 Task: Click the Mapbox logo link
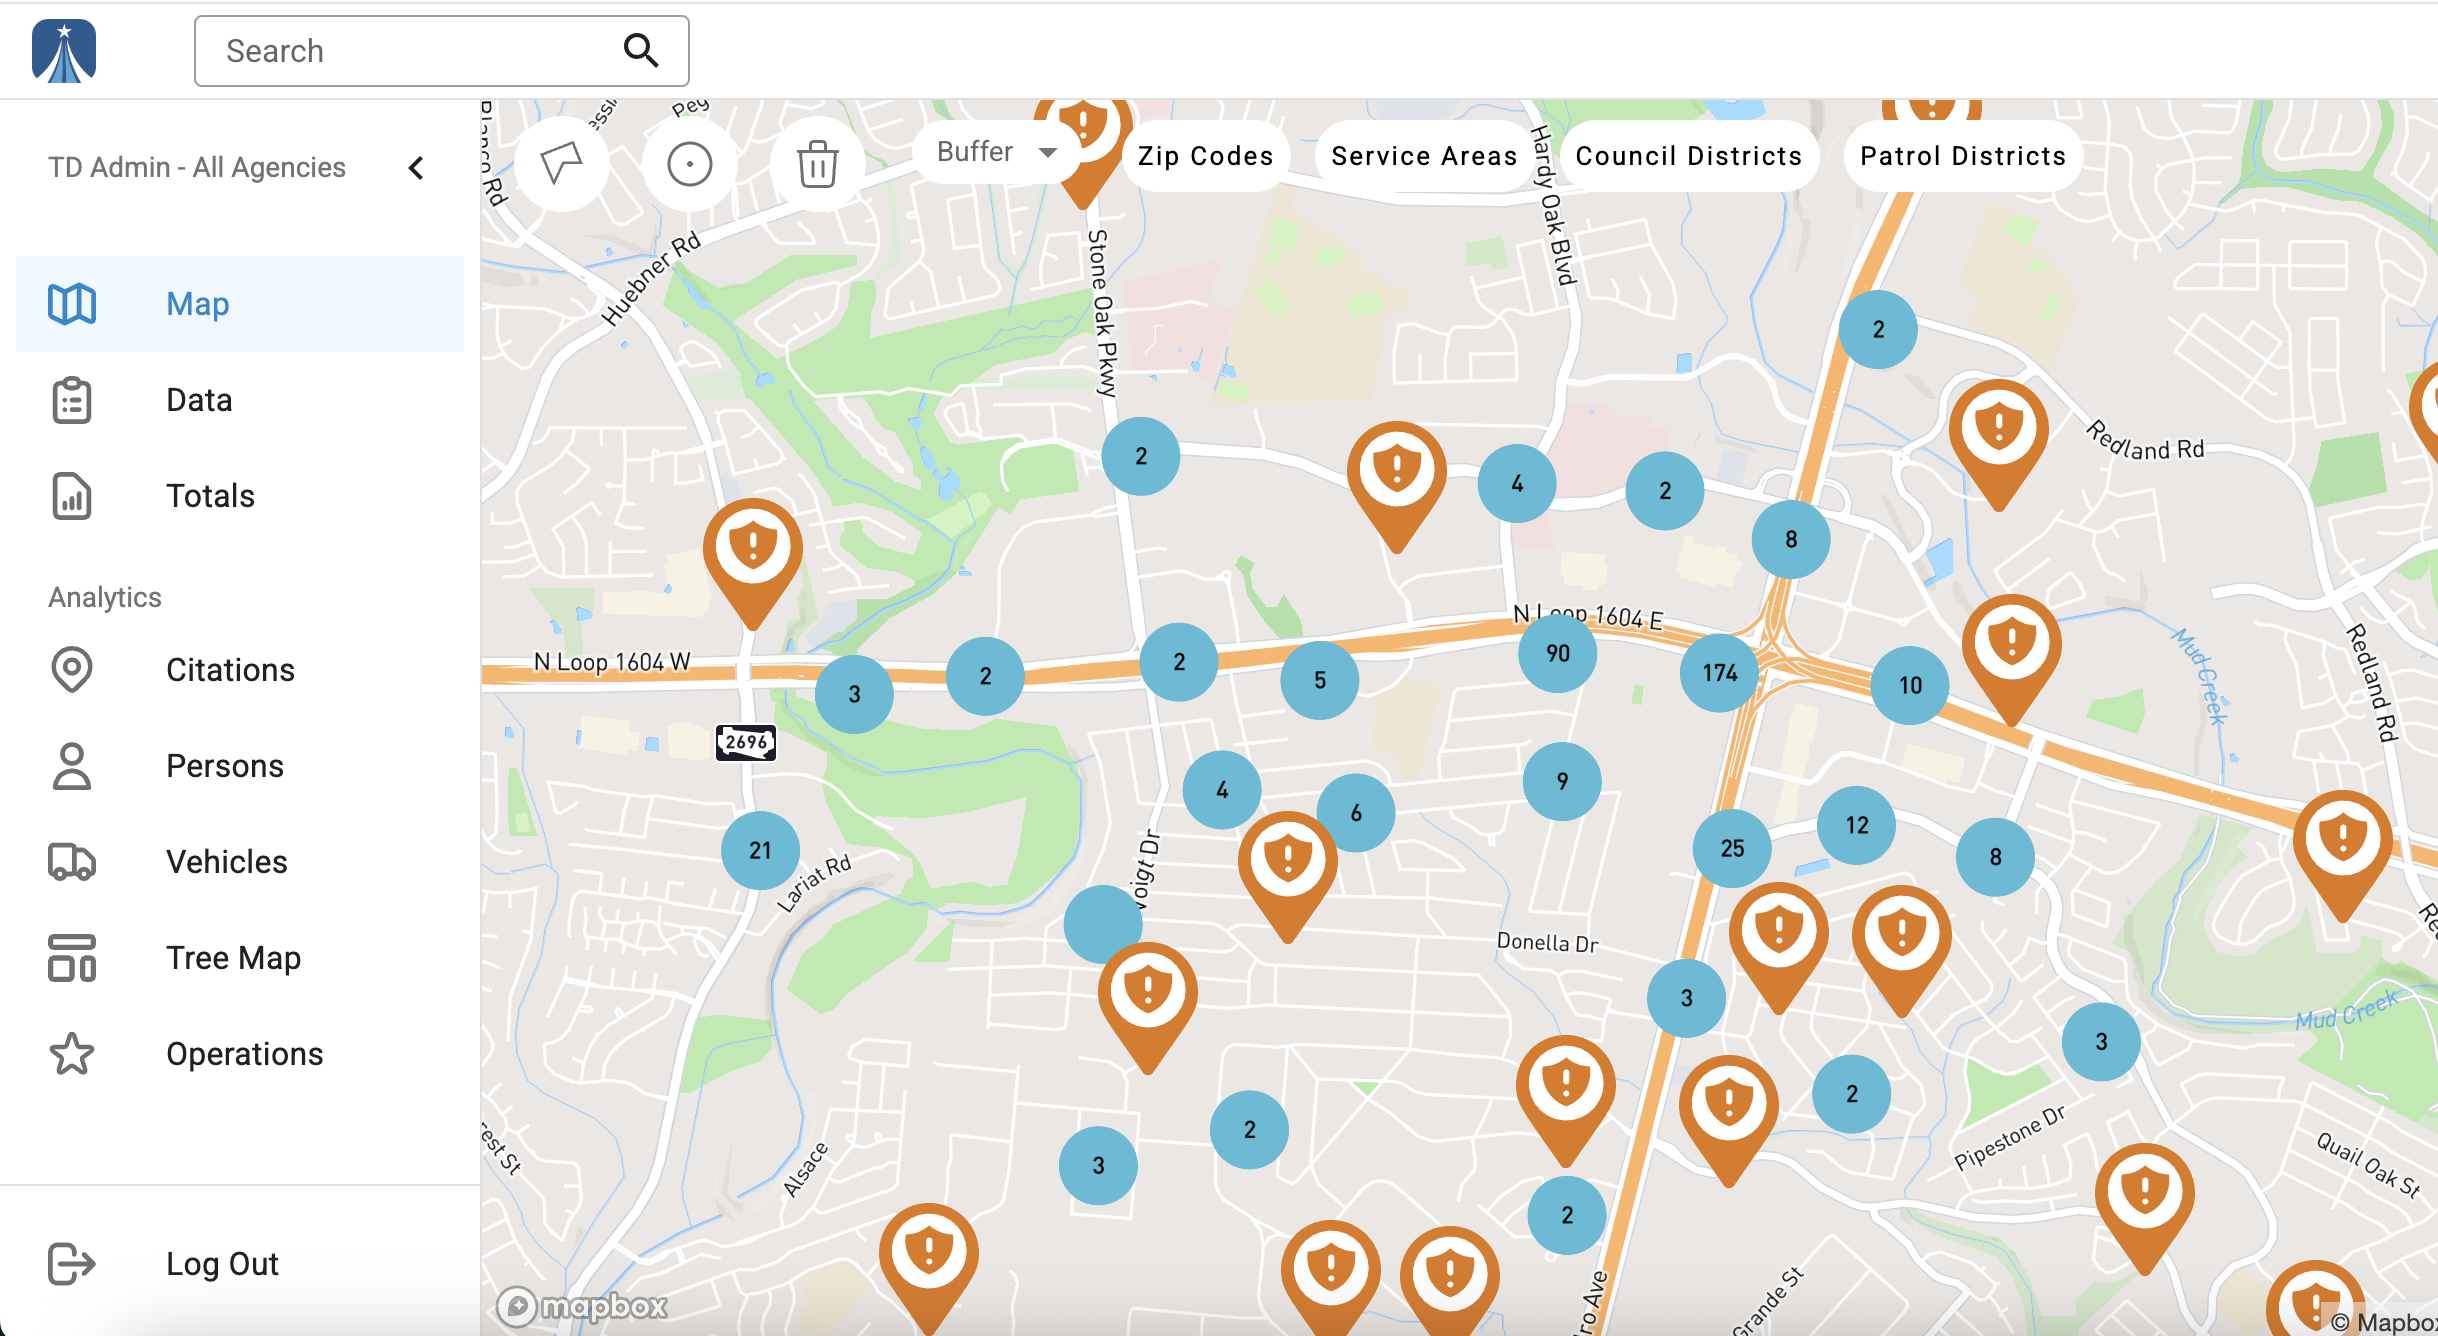[583, 1306]
